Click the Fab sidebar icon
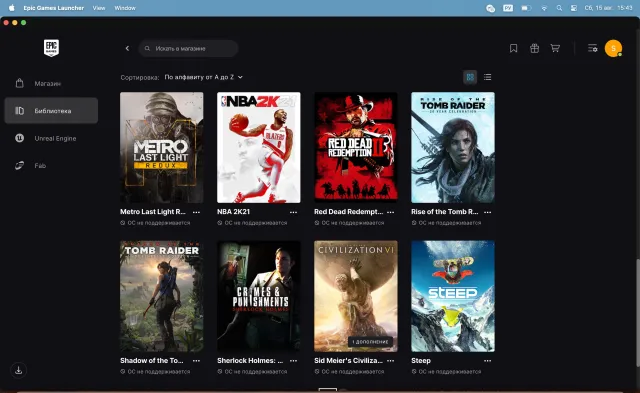 click(20, 165)
